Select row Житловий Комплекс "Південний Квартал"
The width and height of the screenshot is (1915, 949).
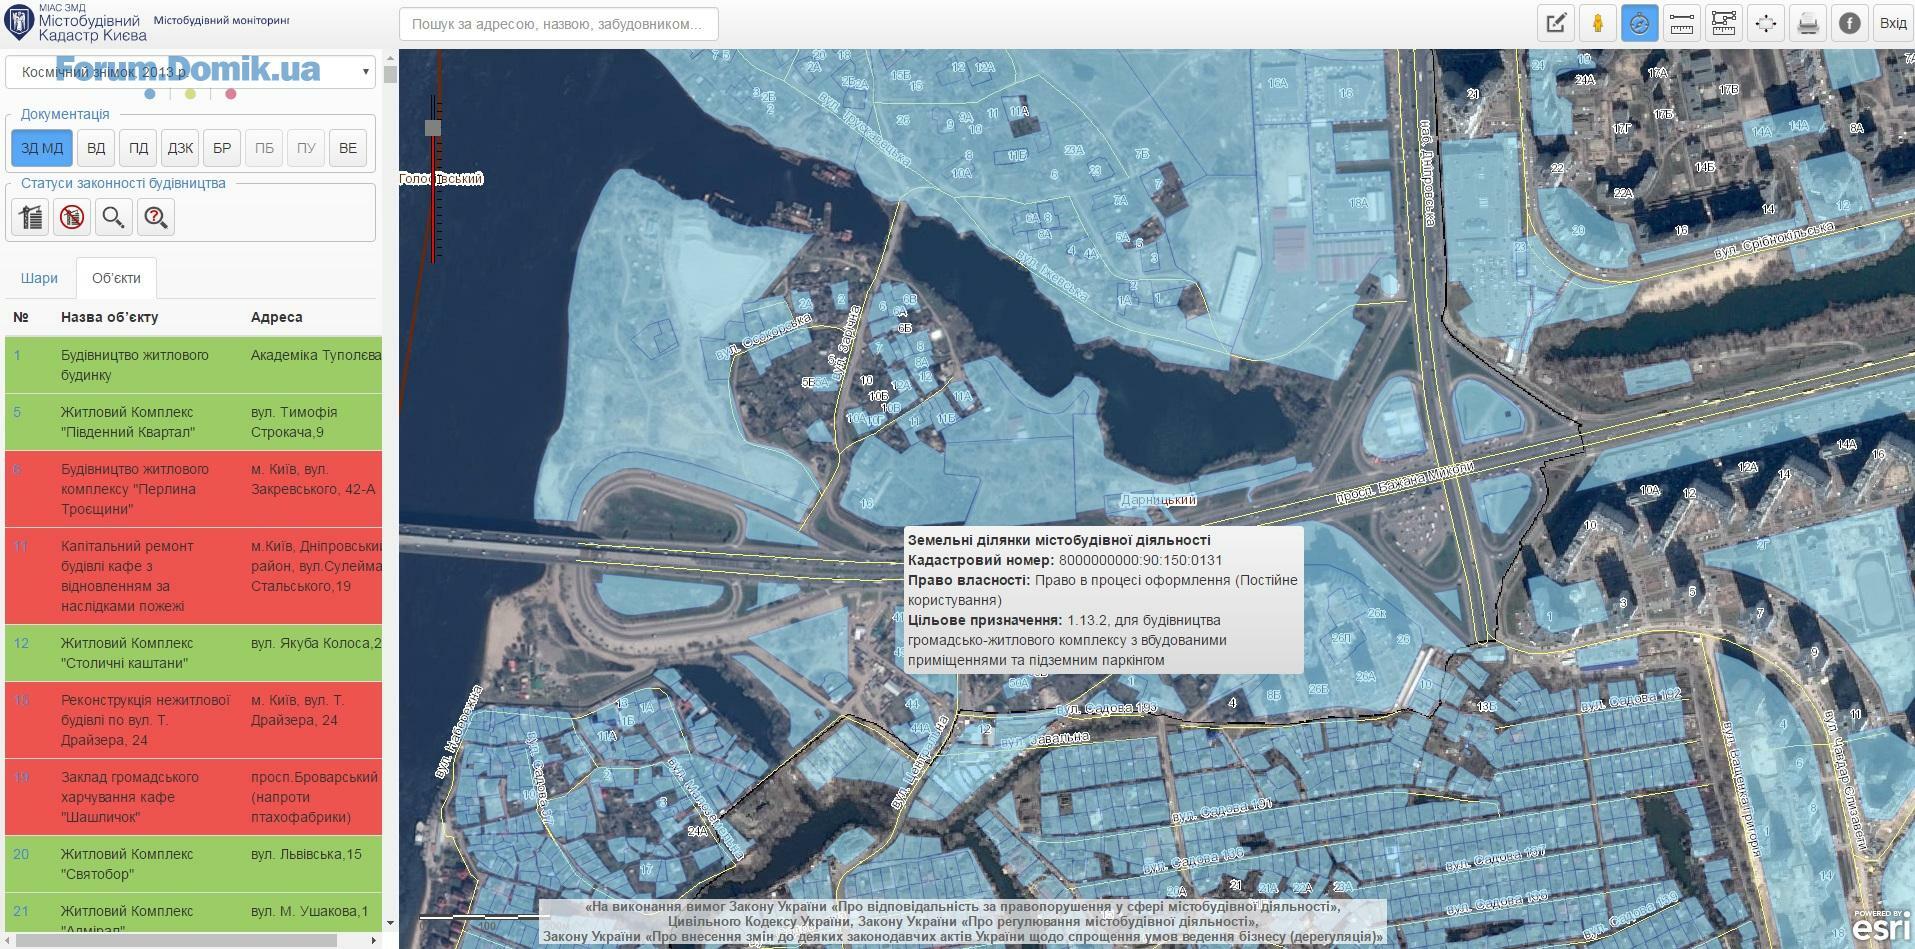[193, 422]
